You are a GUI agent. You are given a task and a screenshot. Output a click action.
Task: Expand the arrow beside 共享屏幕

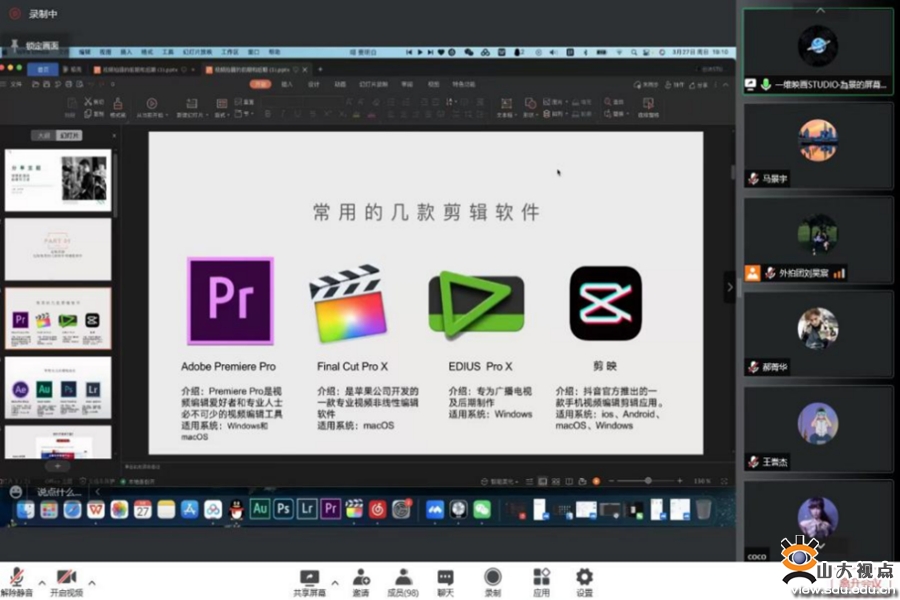click(x=335, y=583)
